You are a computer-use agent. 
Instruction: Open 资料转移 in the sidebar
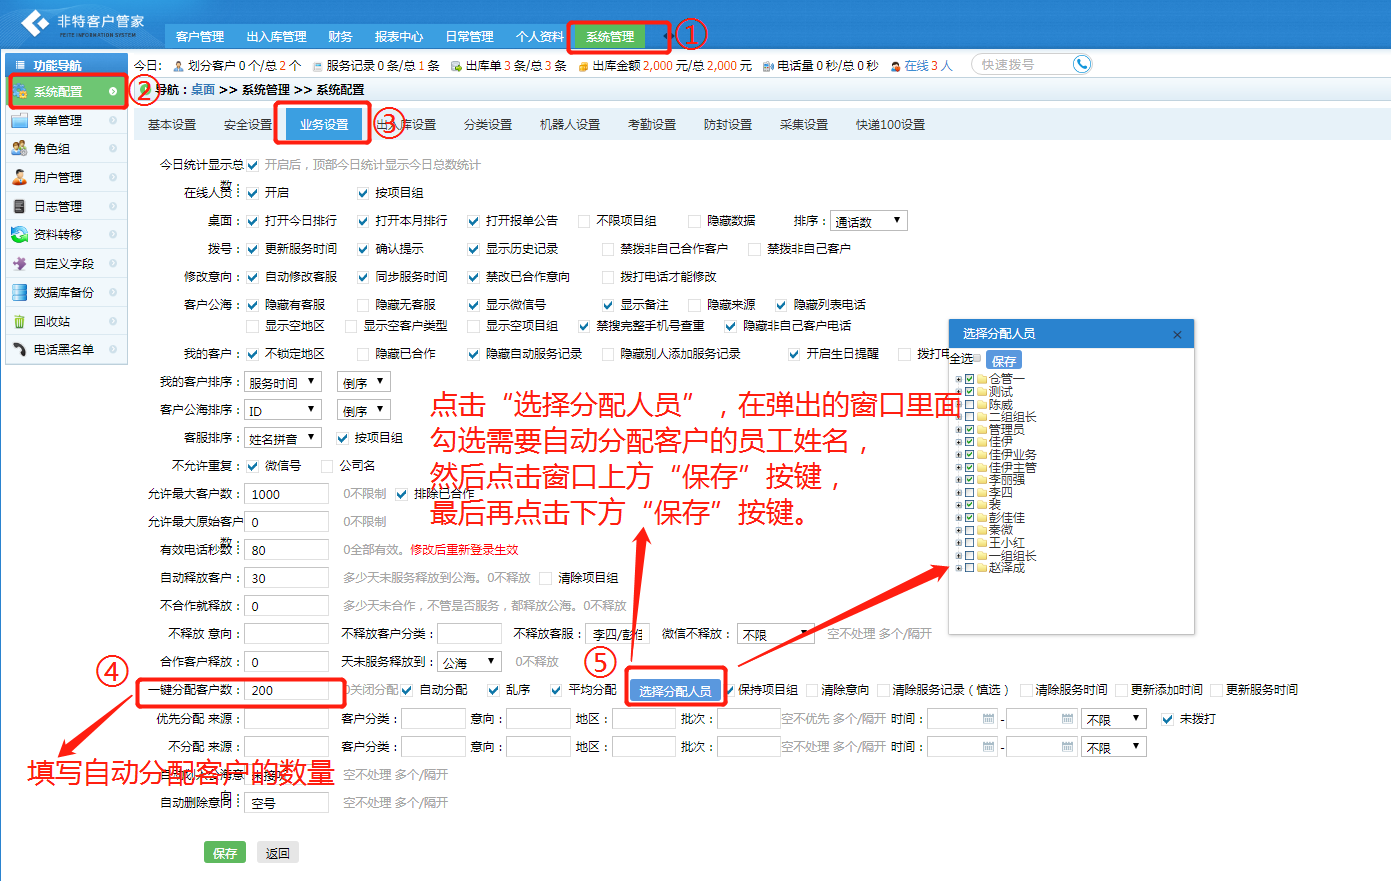(x=58, y=235)
